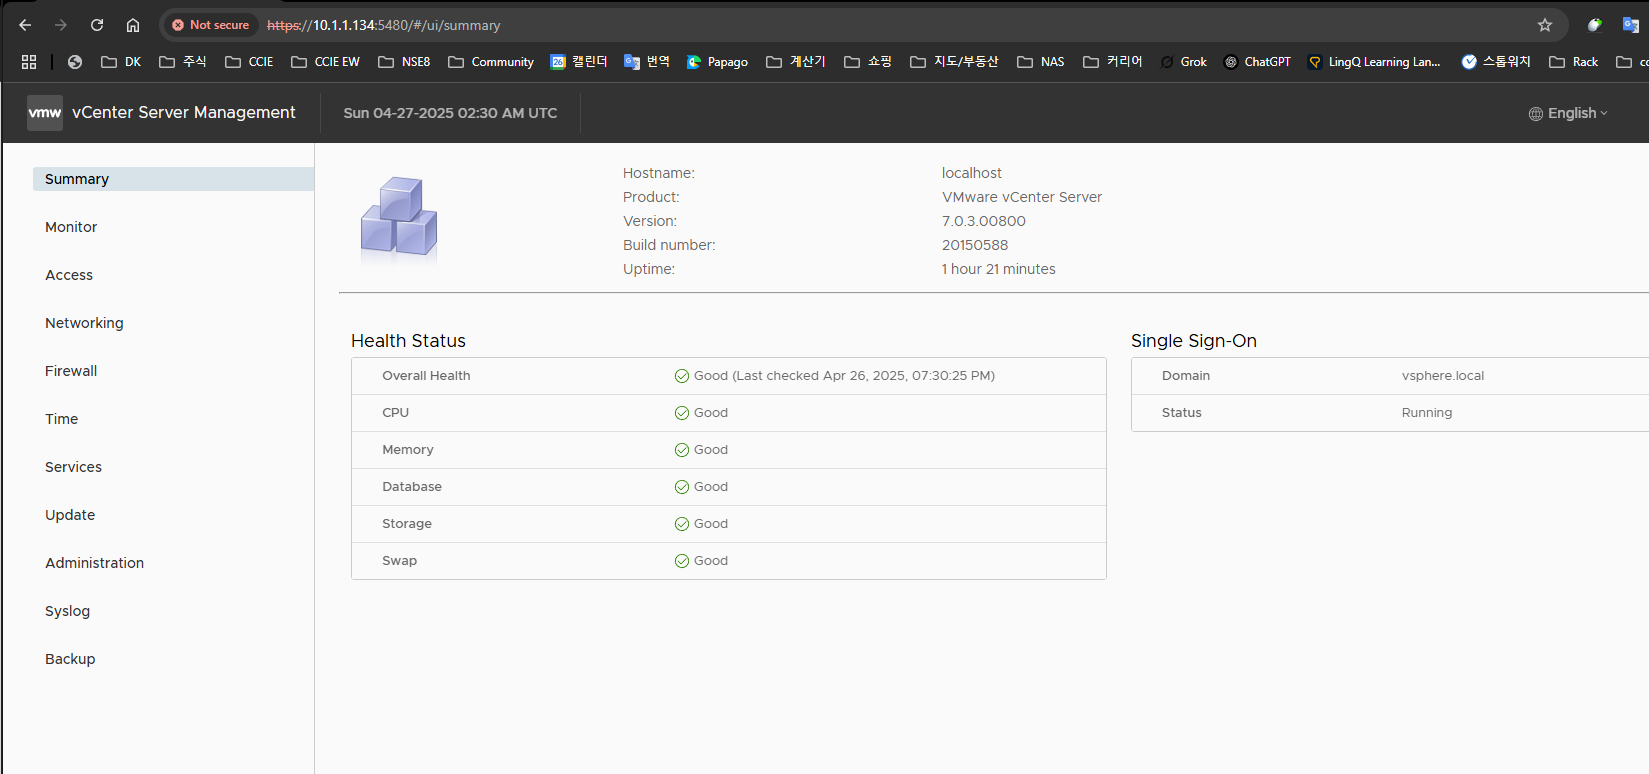Click the date Sun 04-27-2025 02:30 AM UTC
Image resolution: width=1649 pixels, height=774 pixels.
tap(450, 113)
